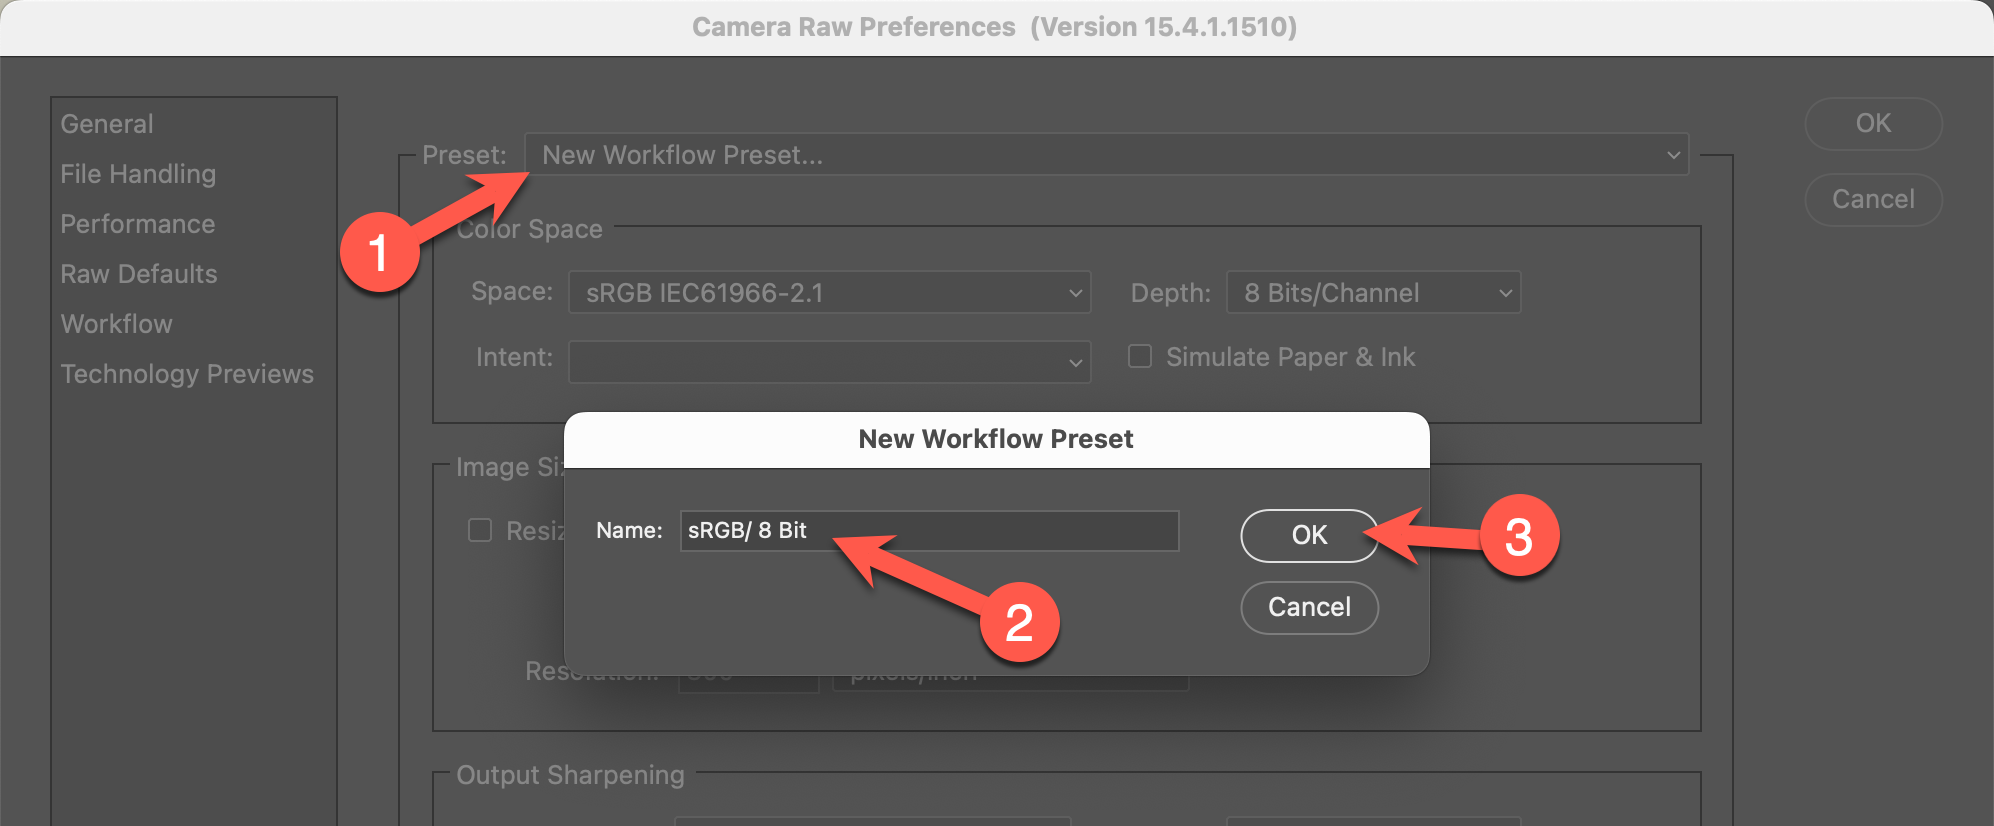Viewport: 1994px width, 826px height.
Task: Open the Intent dropdown
Action: pyautogui.click(x=829, y=361)
